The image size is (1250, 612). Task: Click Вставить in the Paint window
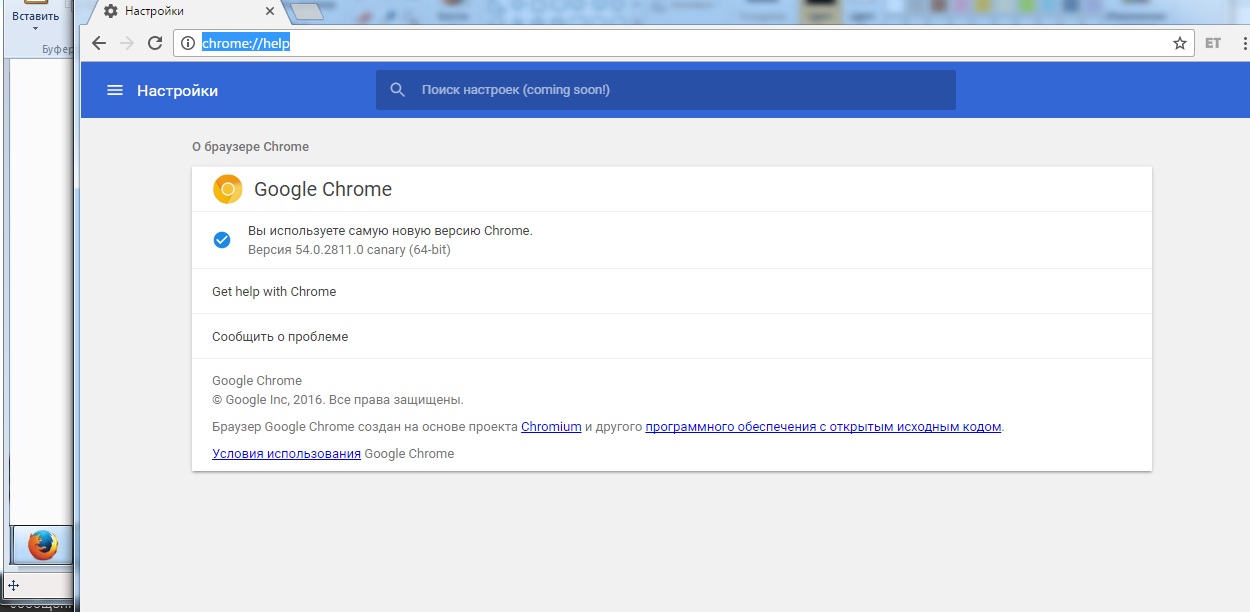35,16
